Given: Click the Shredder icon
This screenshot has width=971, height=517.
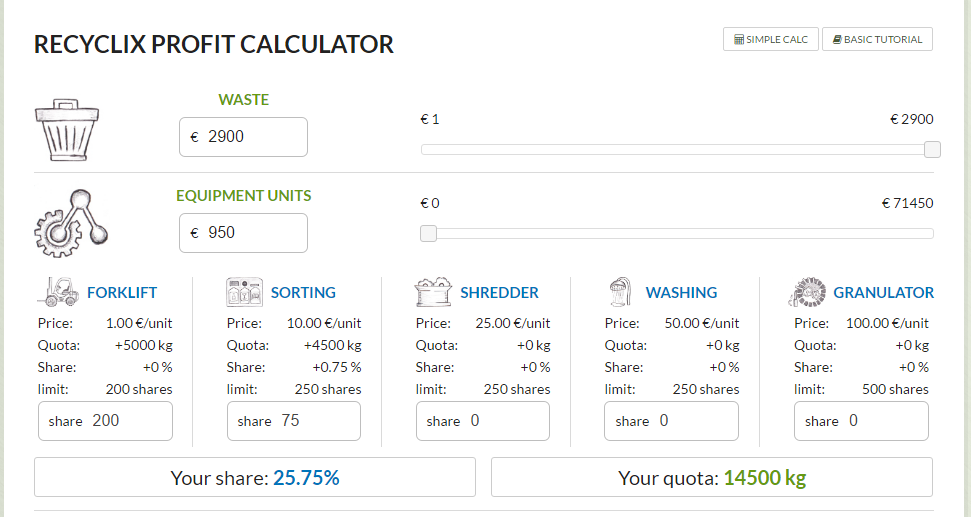Looking at the screenshot, I should 433,292.
